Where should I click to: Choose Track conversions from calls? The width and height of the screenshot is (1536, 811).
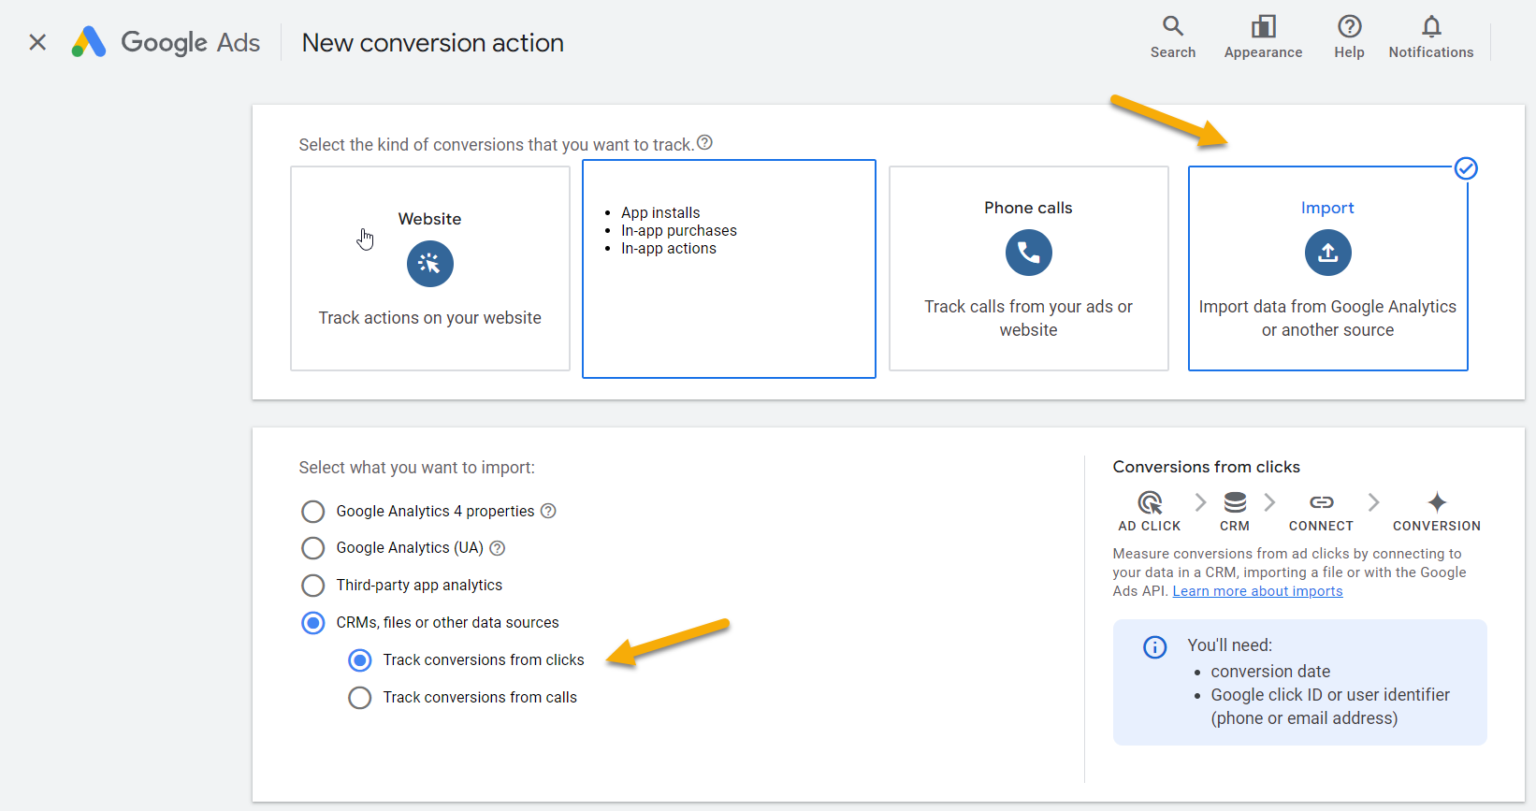tap(360, 698)
